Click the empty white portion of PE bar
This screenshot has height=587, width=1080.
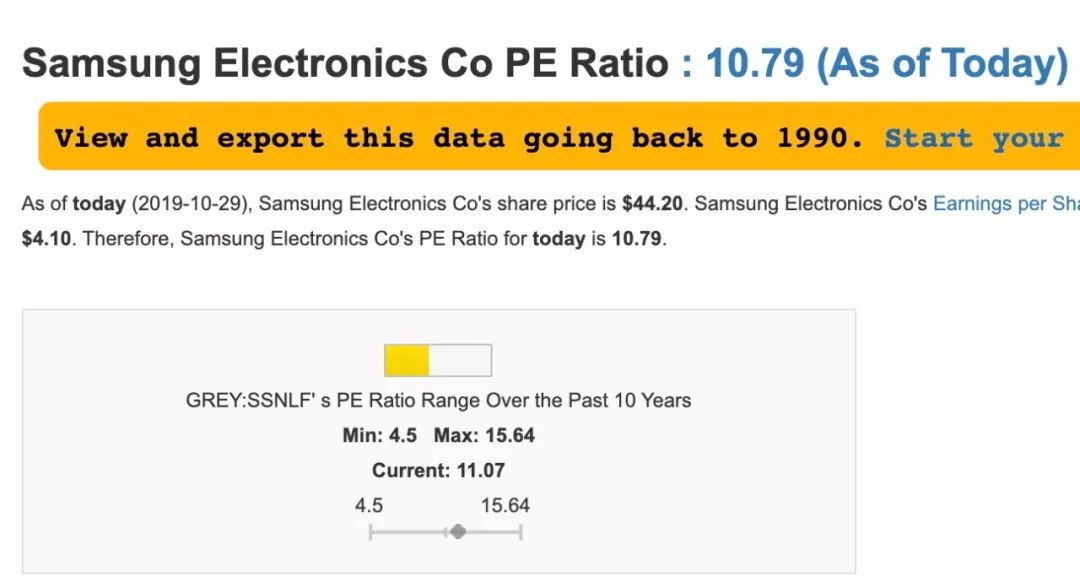point(460,360)
